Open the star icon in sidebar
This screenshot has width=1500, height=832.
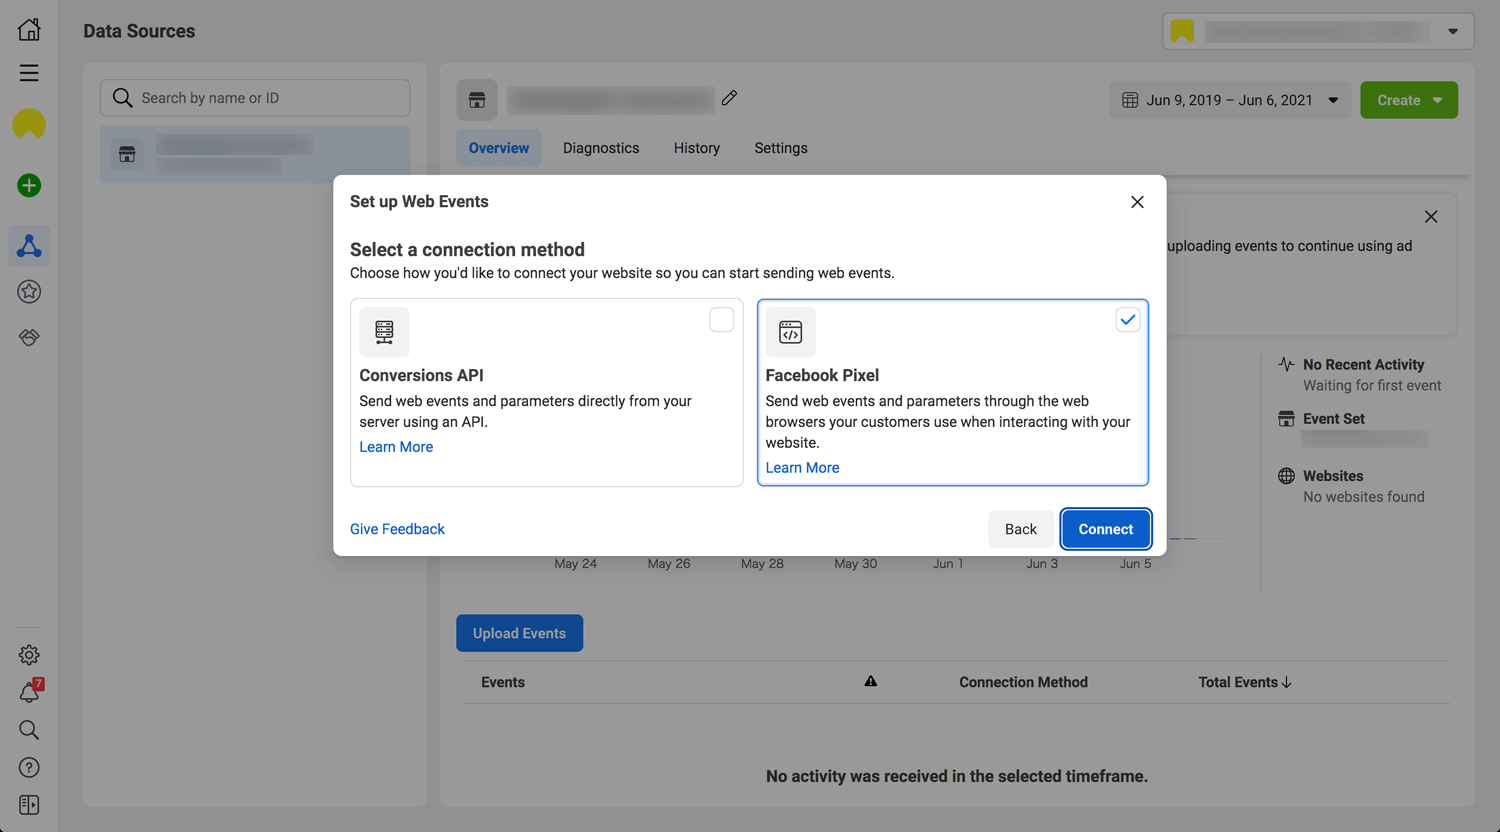click(x=29, y=292)
